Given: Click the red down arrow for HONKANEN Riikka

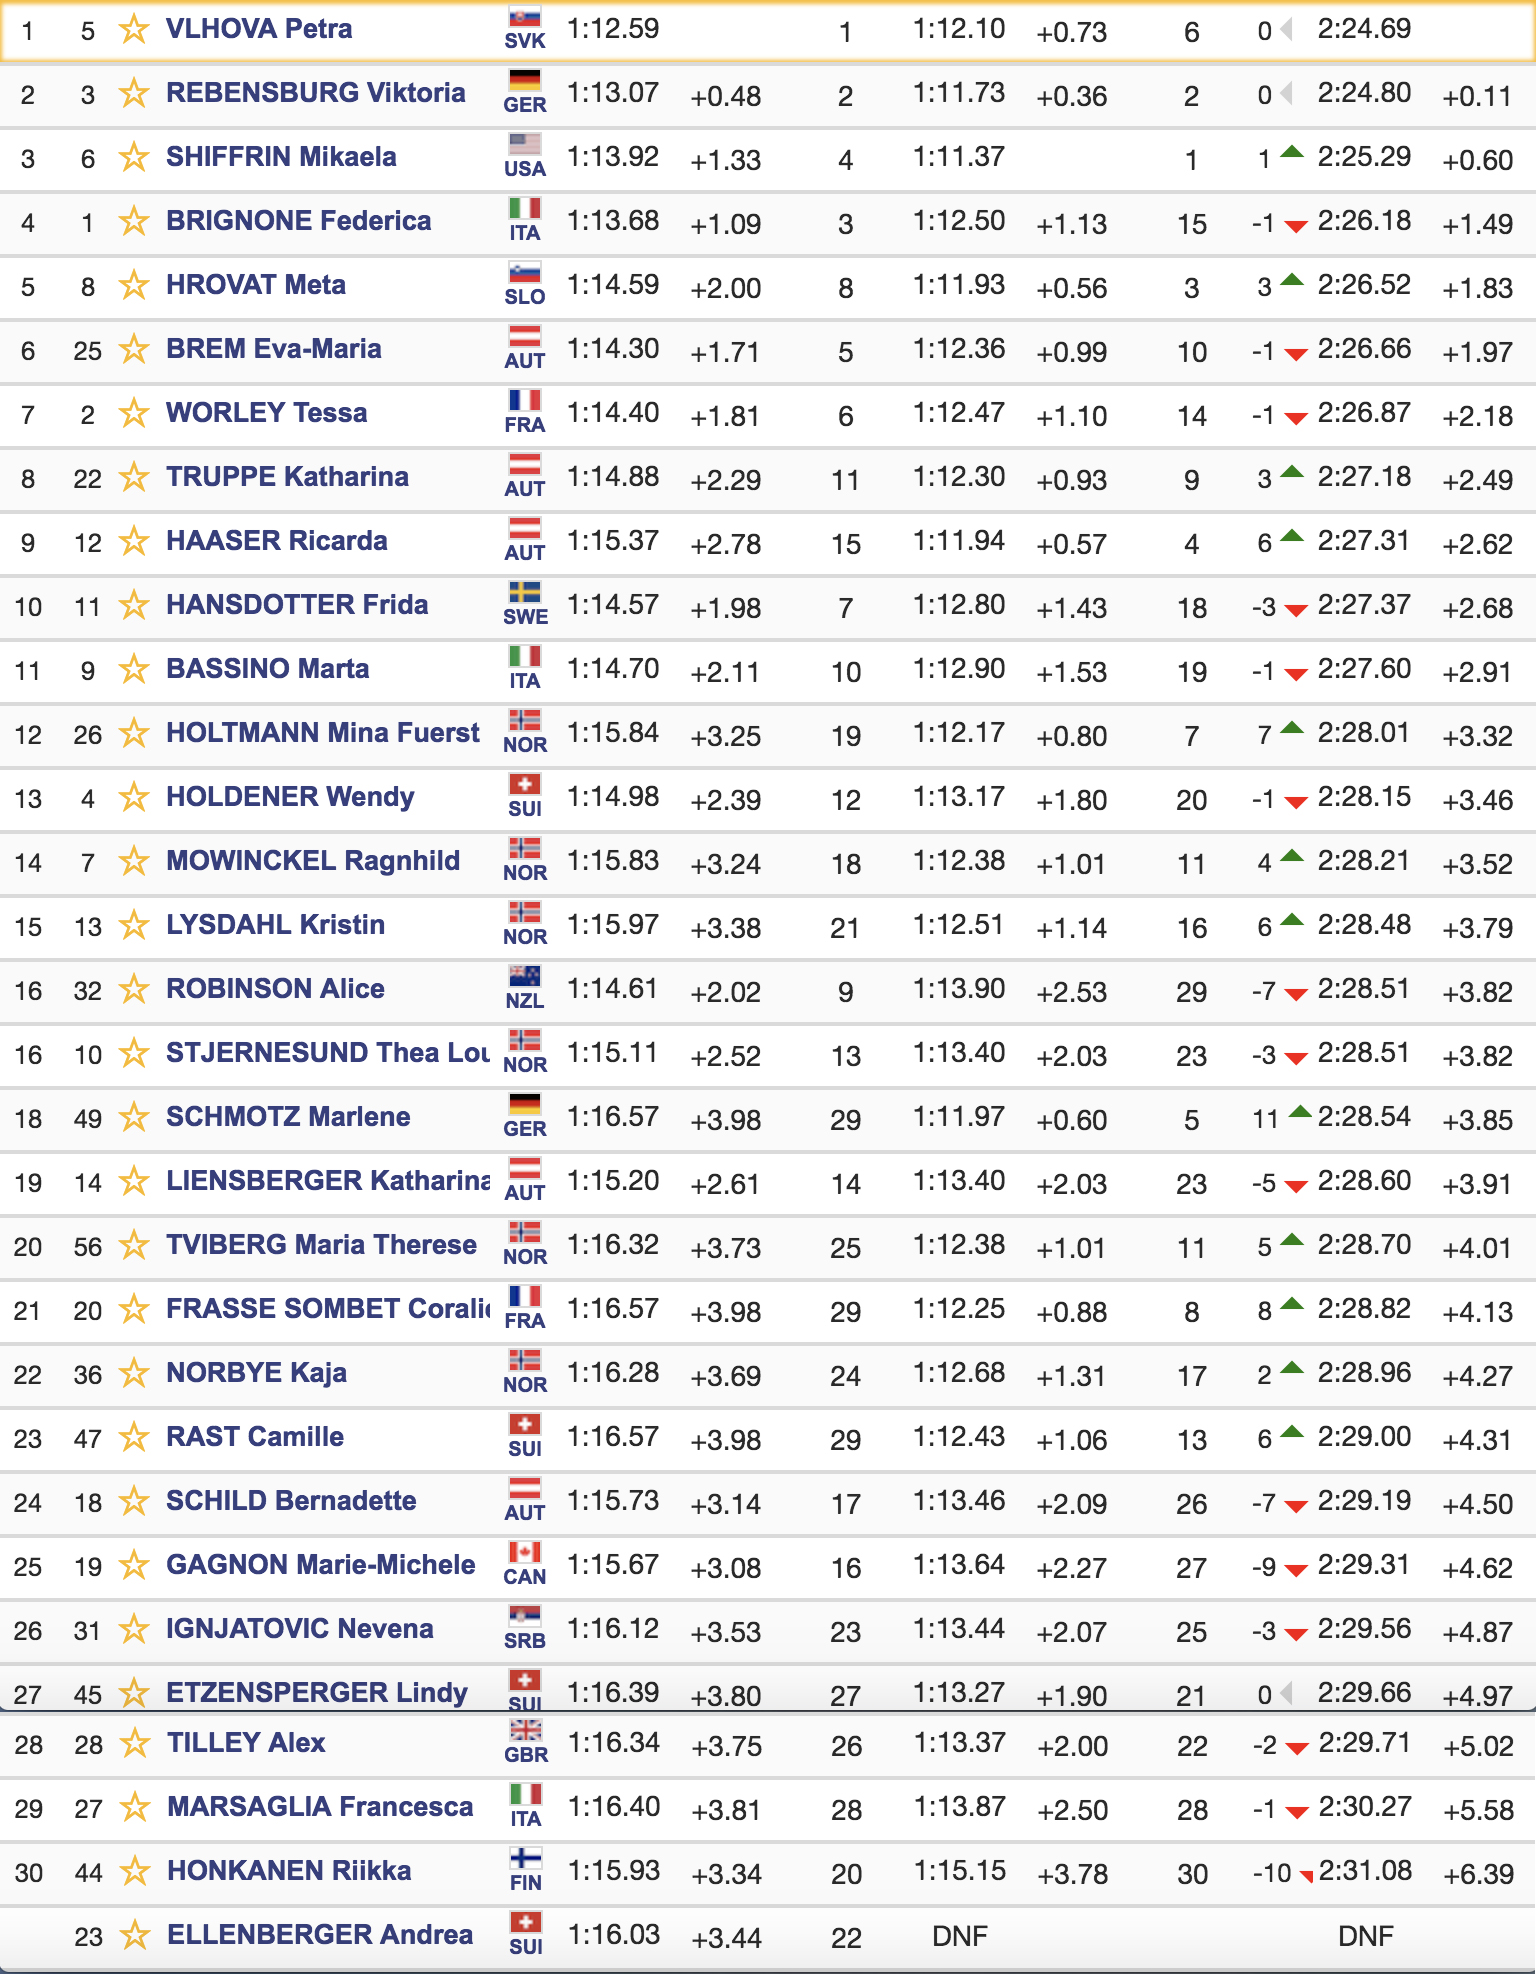Looking at the screenshot, I should coord(1306,1877).
